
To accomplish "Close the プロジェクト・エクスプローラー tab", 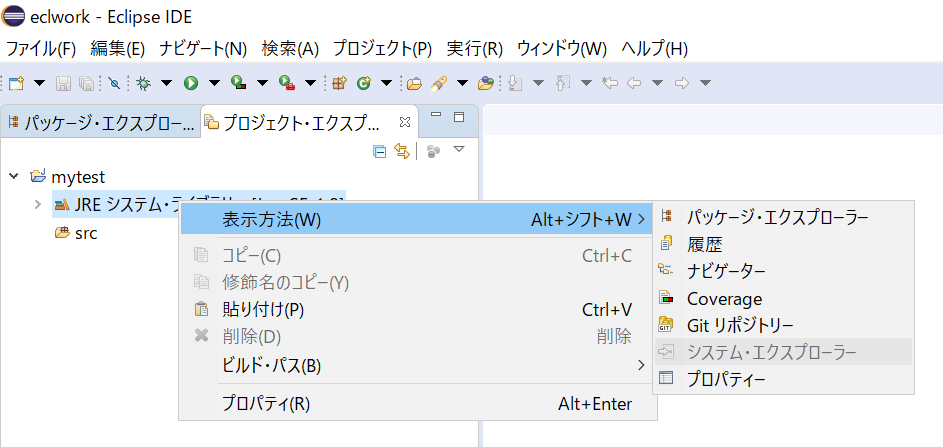I will [405, 122].
